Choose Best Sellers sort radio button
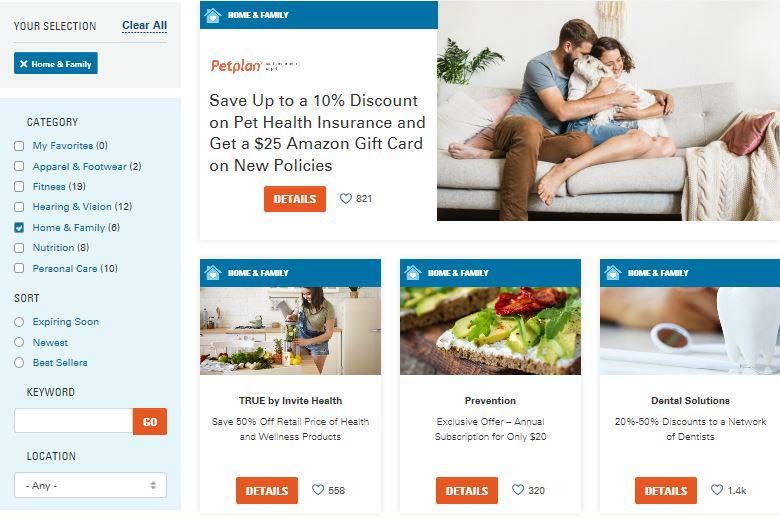The width and height of the screenshot is (780, 518). tap(19, 363)
